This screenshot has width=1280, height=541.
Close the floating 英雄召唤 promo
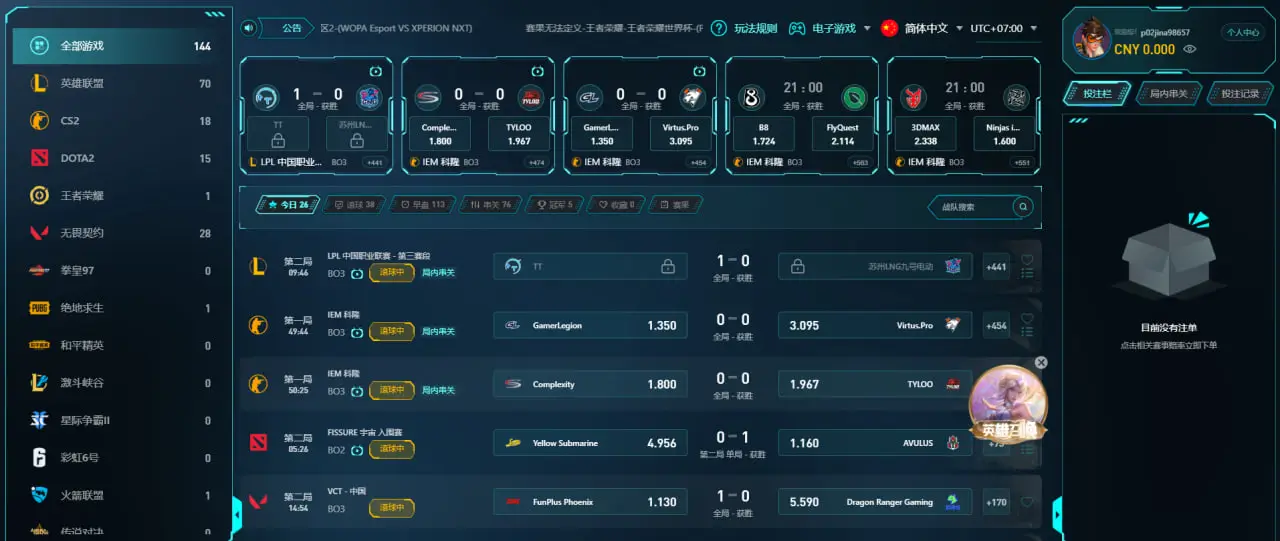tap(1041, 363)
